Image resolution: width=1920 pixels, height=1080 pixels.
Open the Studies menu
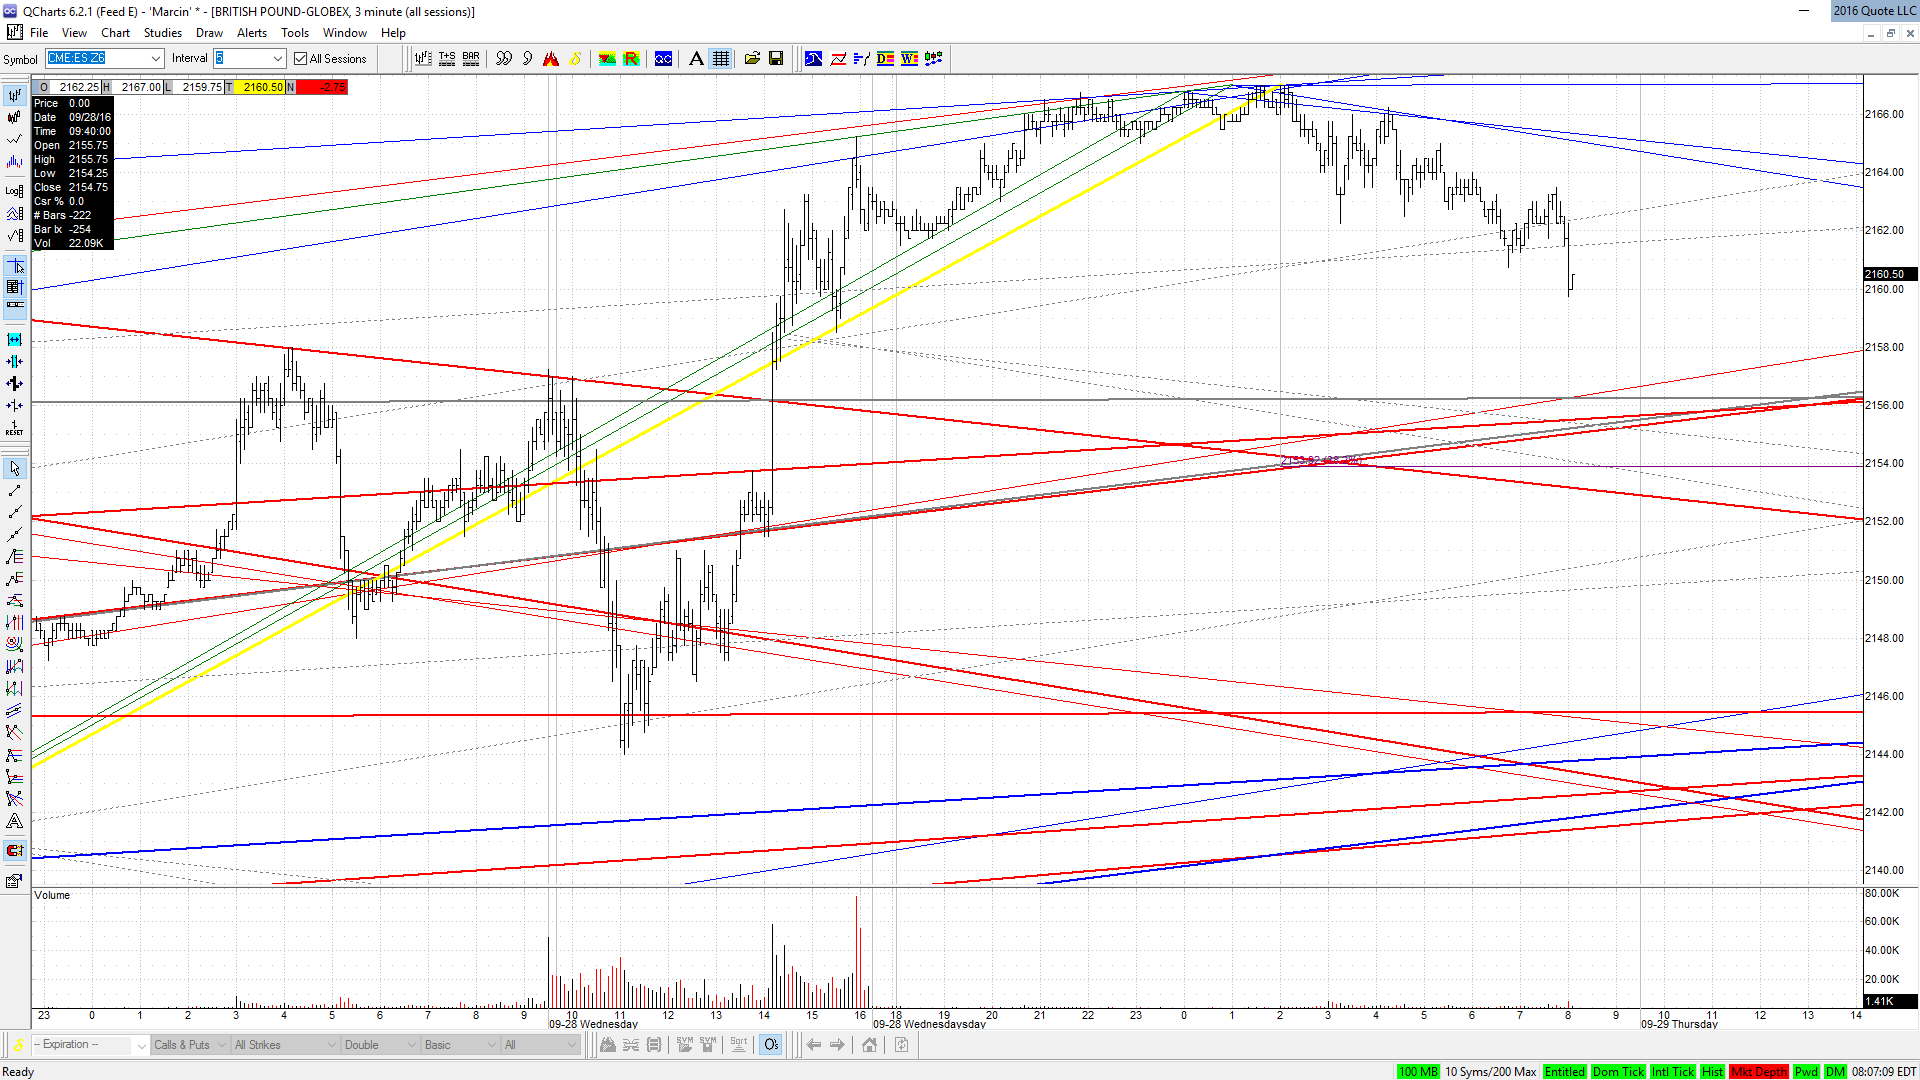(x=163, y=33)
